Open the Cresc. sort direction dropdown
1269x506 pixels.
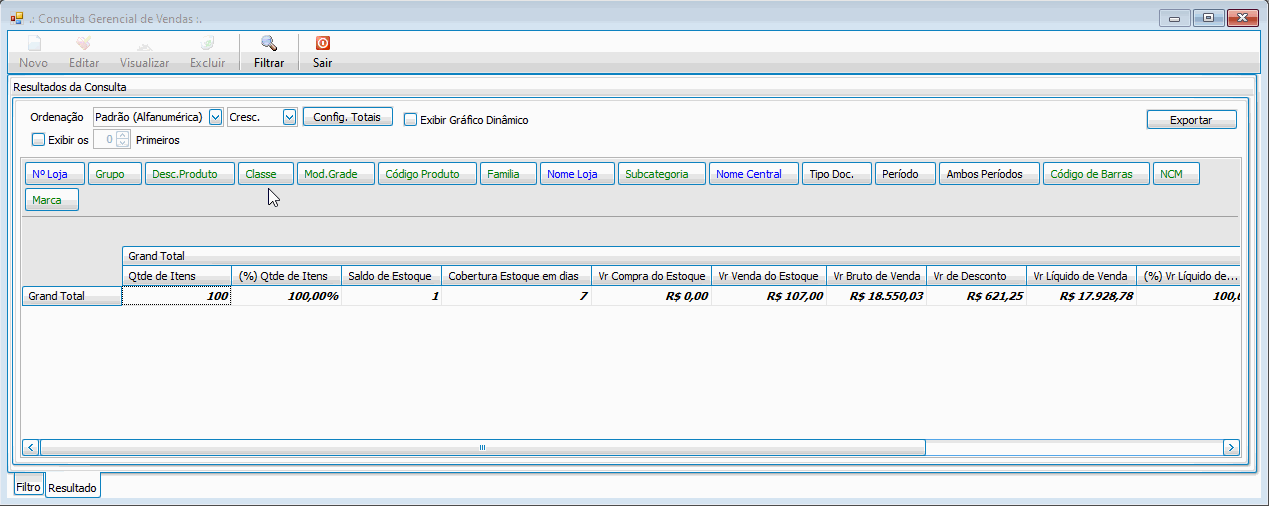click(x=290, y=117)
